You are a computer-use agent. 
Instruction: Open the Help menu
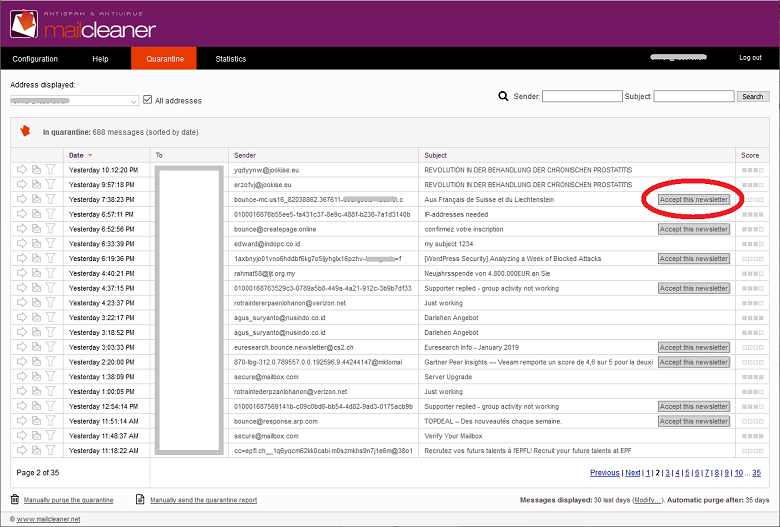[x=100, y=59]
